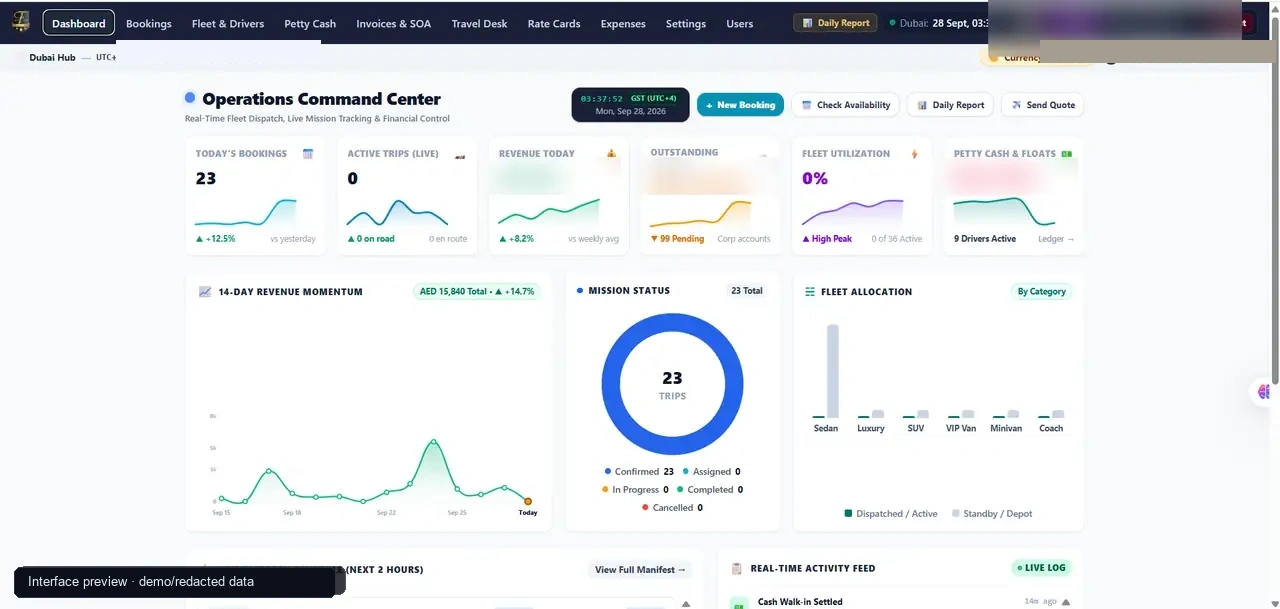Click 0 of 36 Active text

pyautogui.click(x=896, y=239)
